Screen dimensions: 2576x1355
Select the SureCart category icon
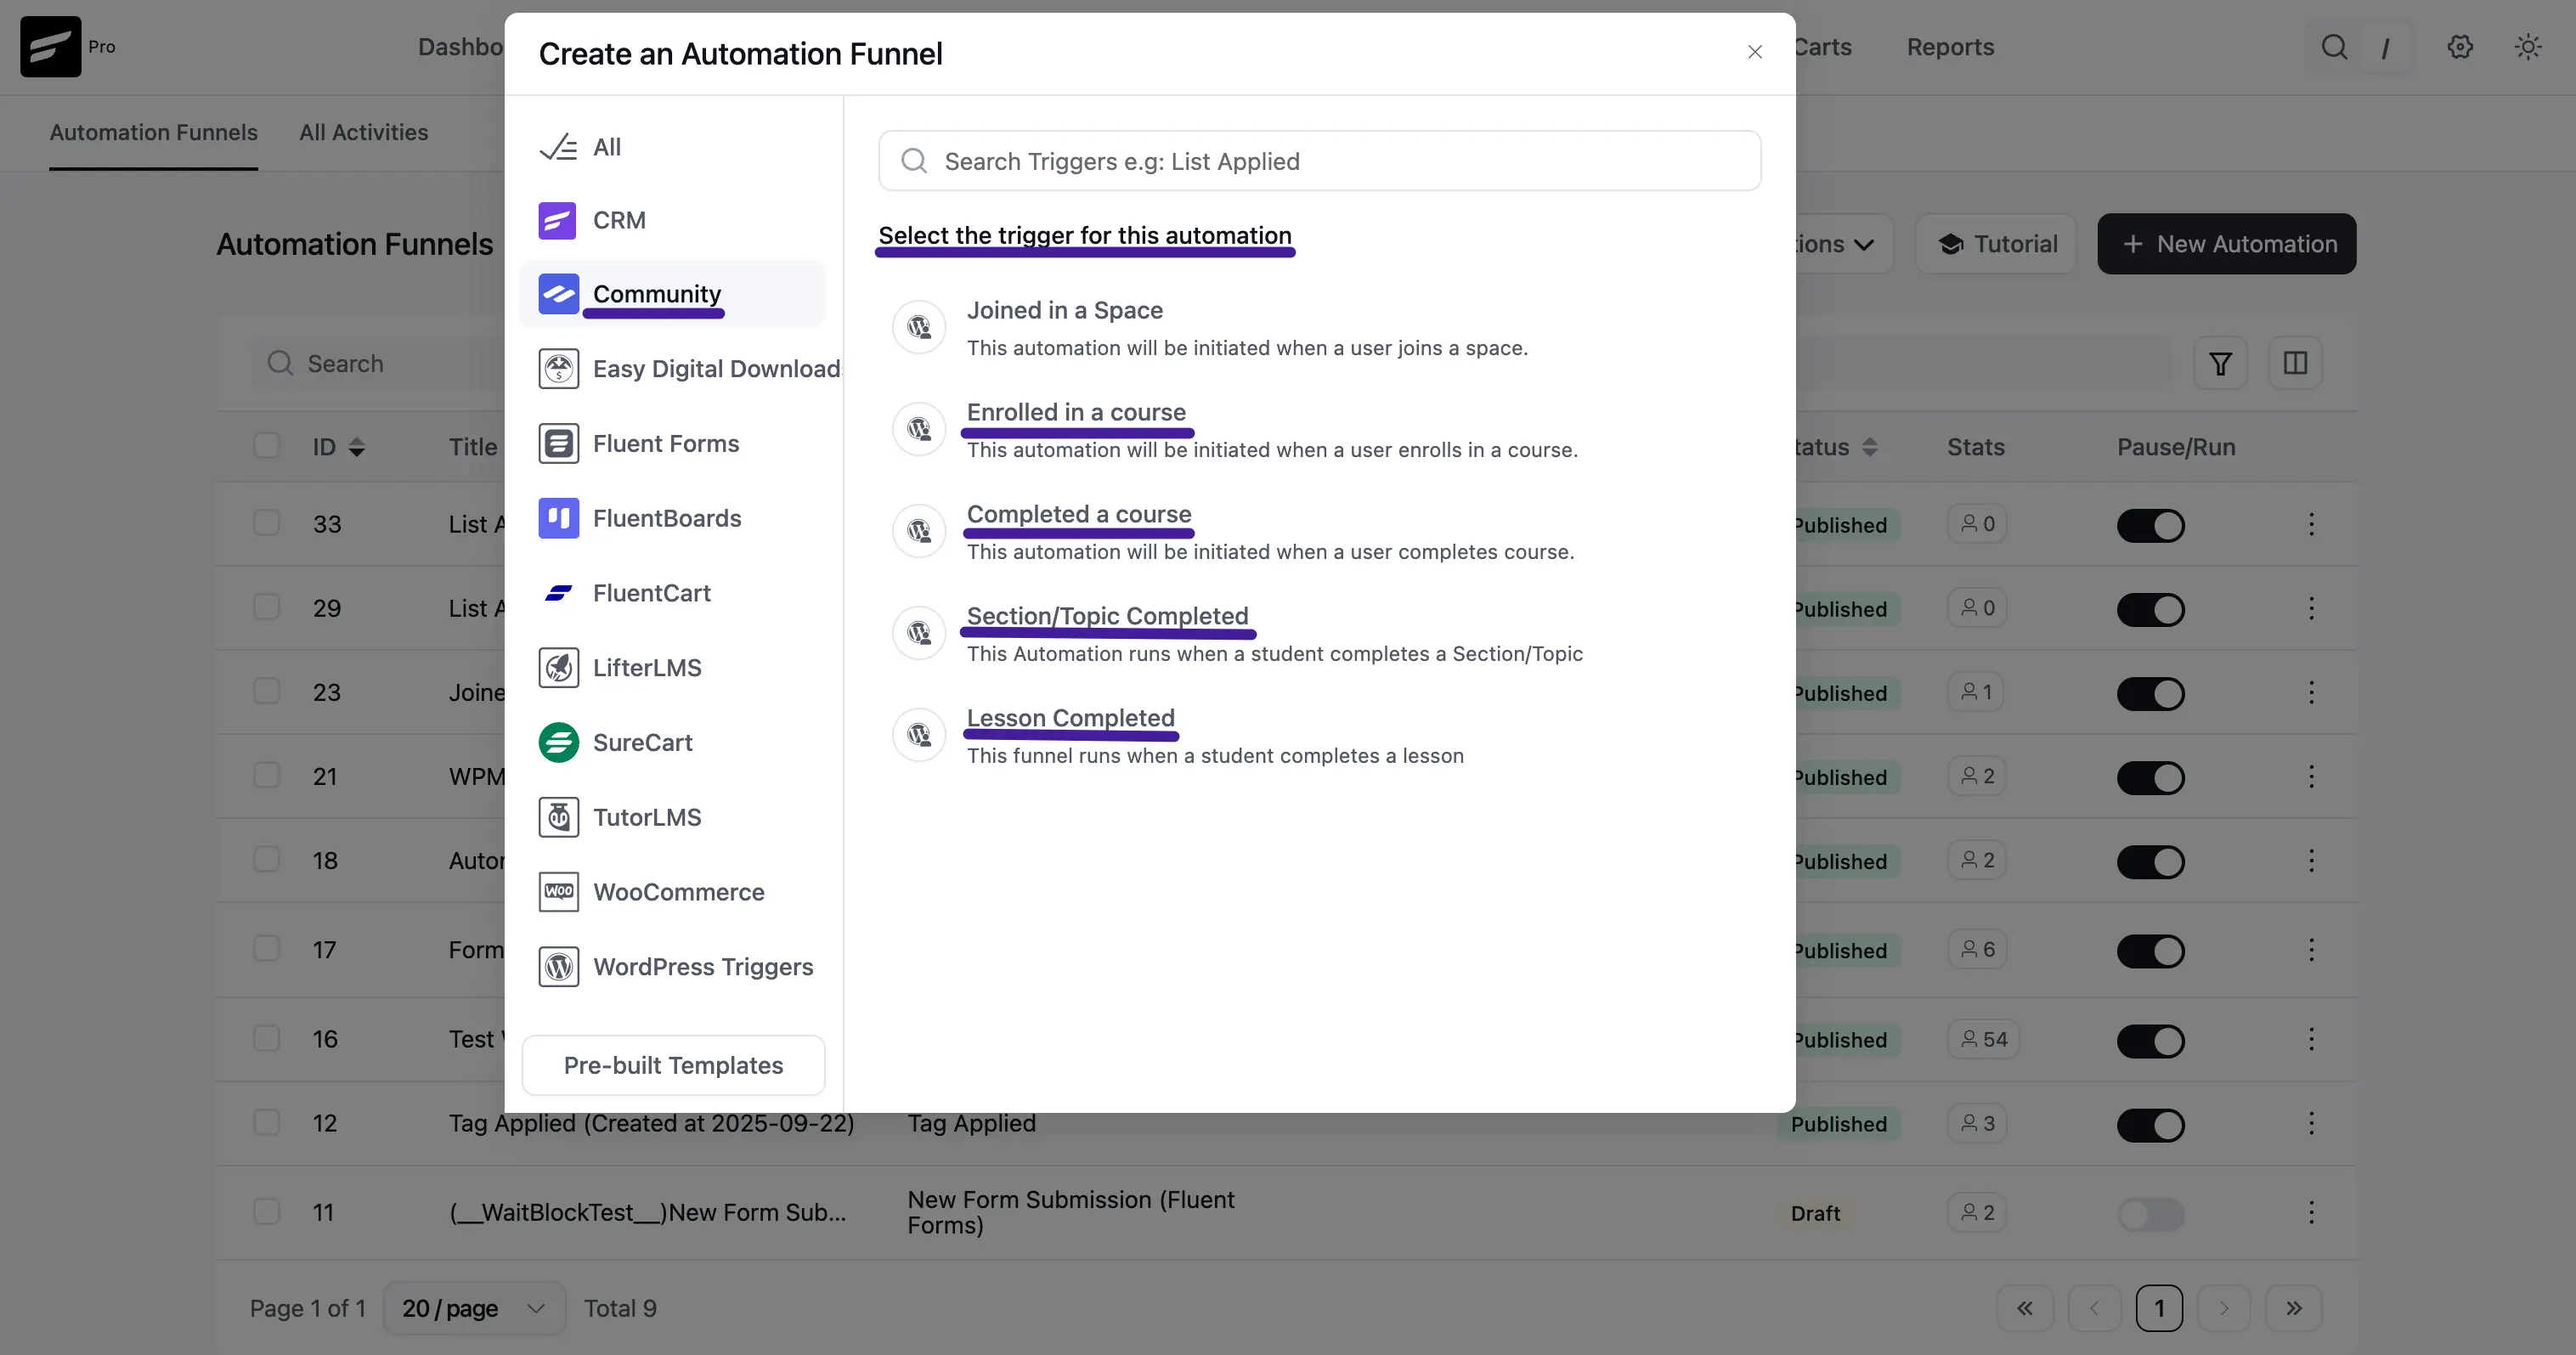coord(558,742)
